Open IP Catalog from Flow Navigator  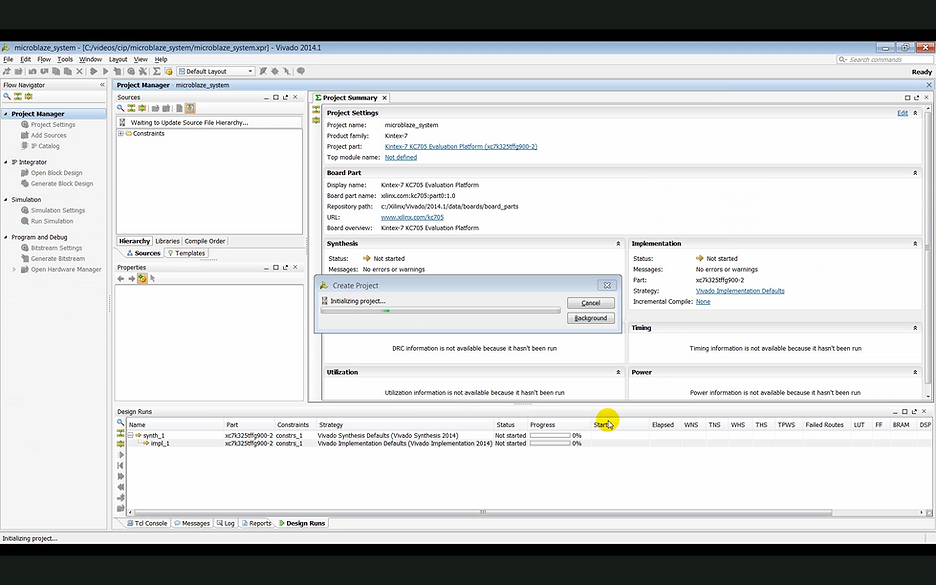pos(47,146)
